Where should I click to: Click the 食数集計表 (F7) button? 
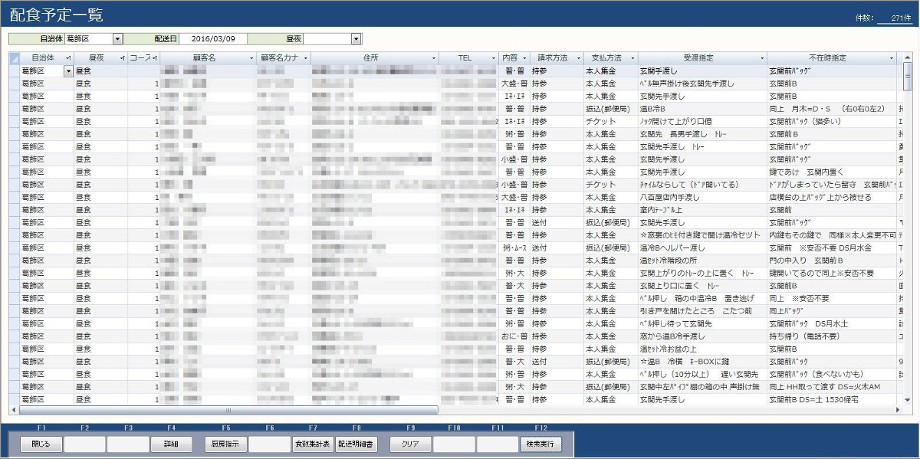pos(313,444)
